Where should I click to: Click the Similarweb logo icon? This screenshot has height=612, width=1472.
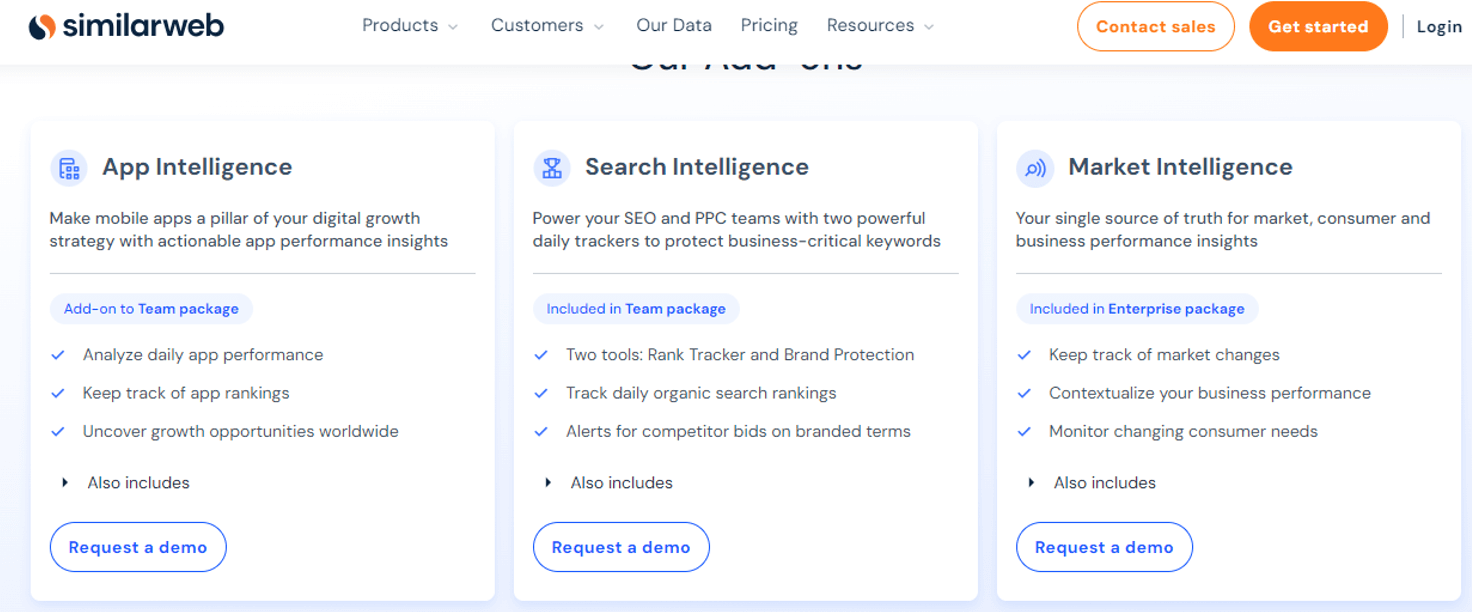pyautogui.click(x=42, y=27)
